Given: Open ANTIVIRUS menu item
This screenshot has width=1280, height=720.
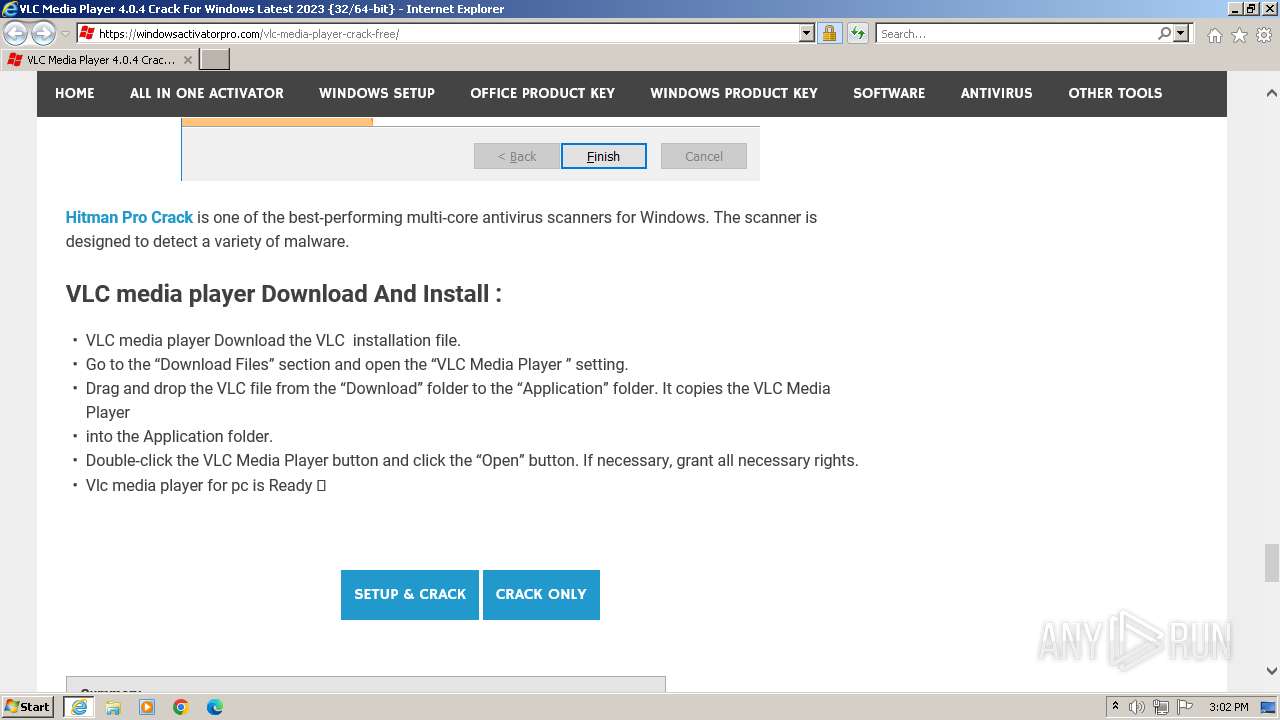Looking at the screenshot, I should (997, 93).
